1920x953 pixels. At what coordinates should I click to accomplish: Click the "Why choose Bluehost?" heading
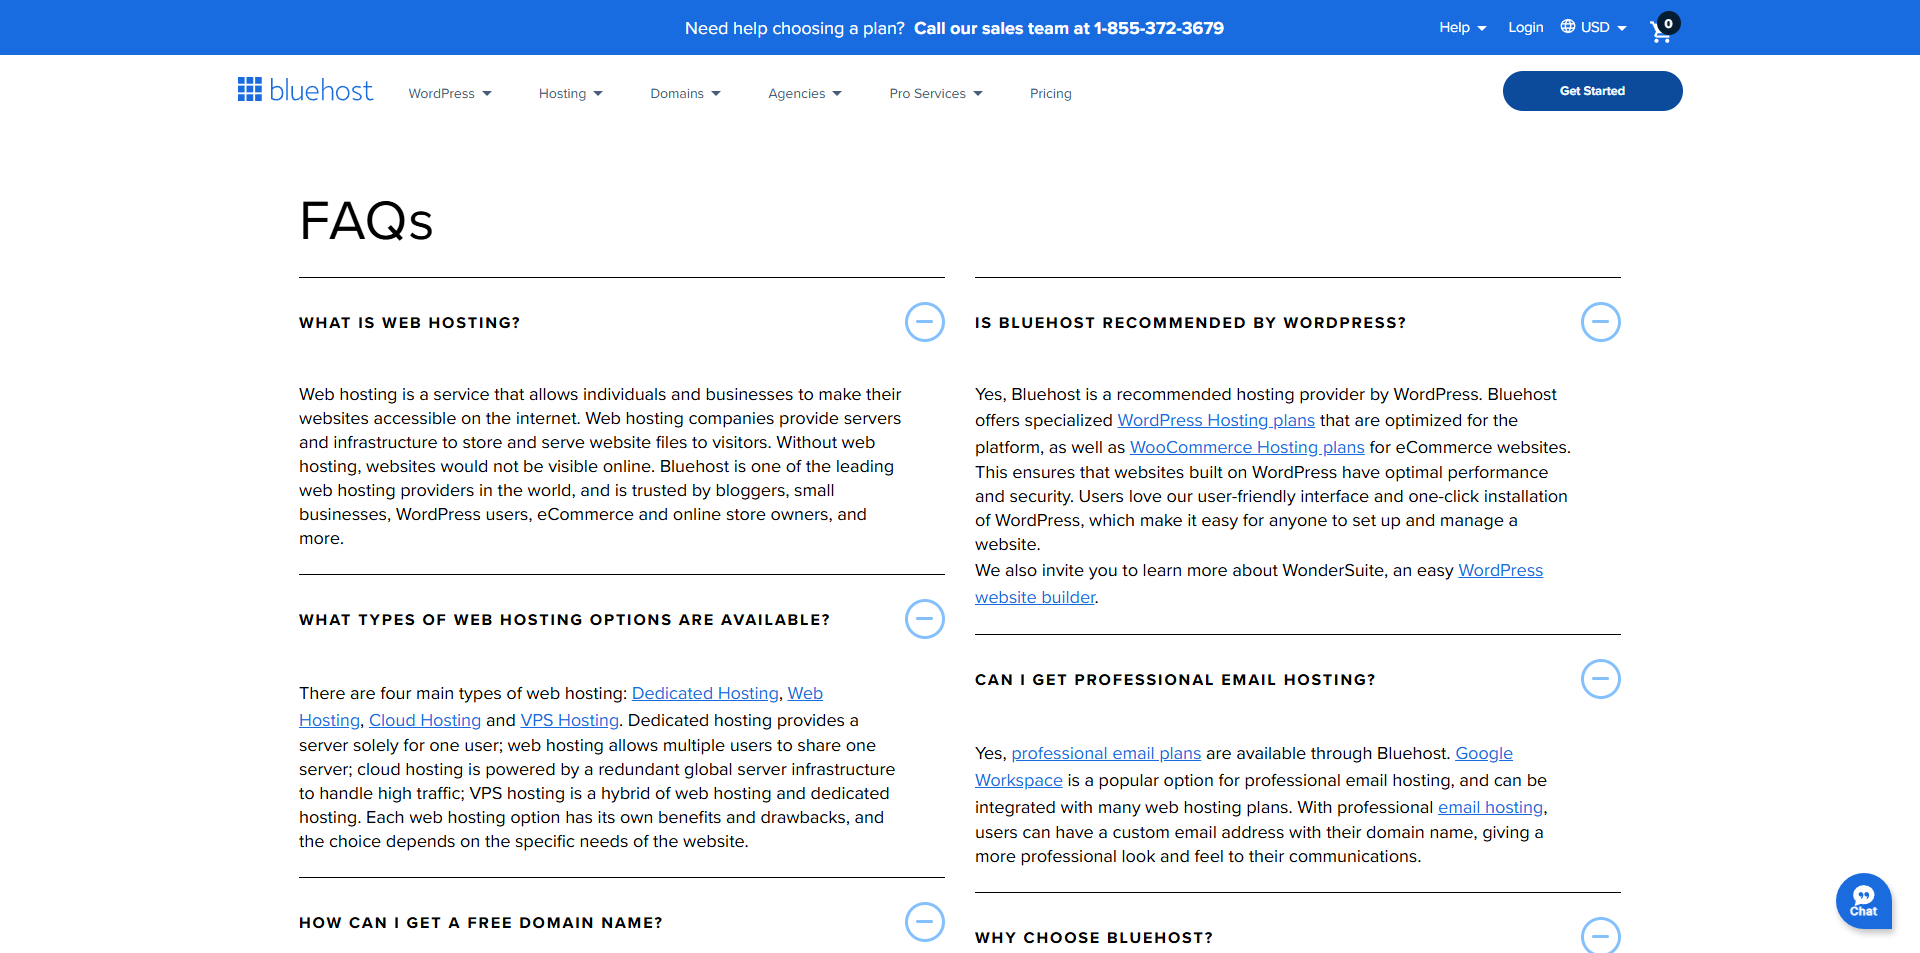[x=1094, y=938]
